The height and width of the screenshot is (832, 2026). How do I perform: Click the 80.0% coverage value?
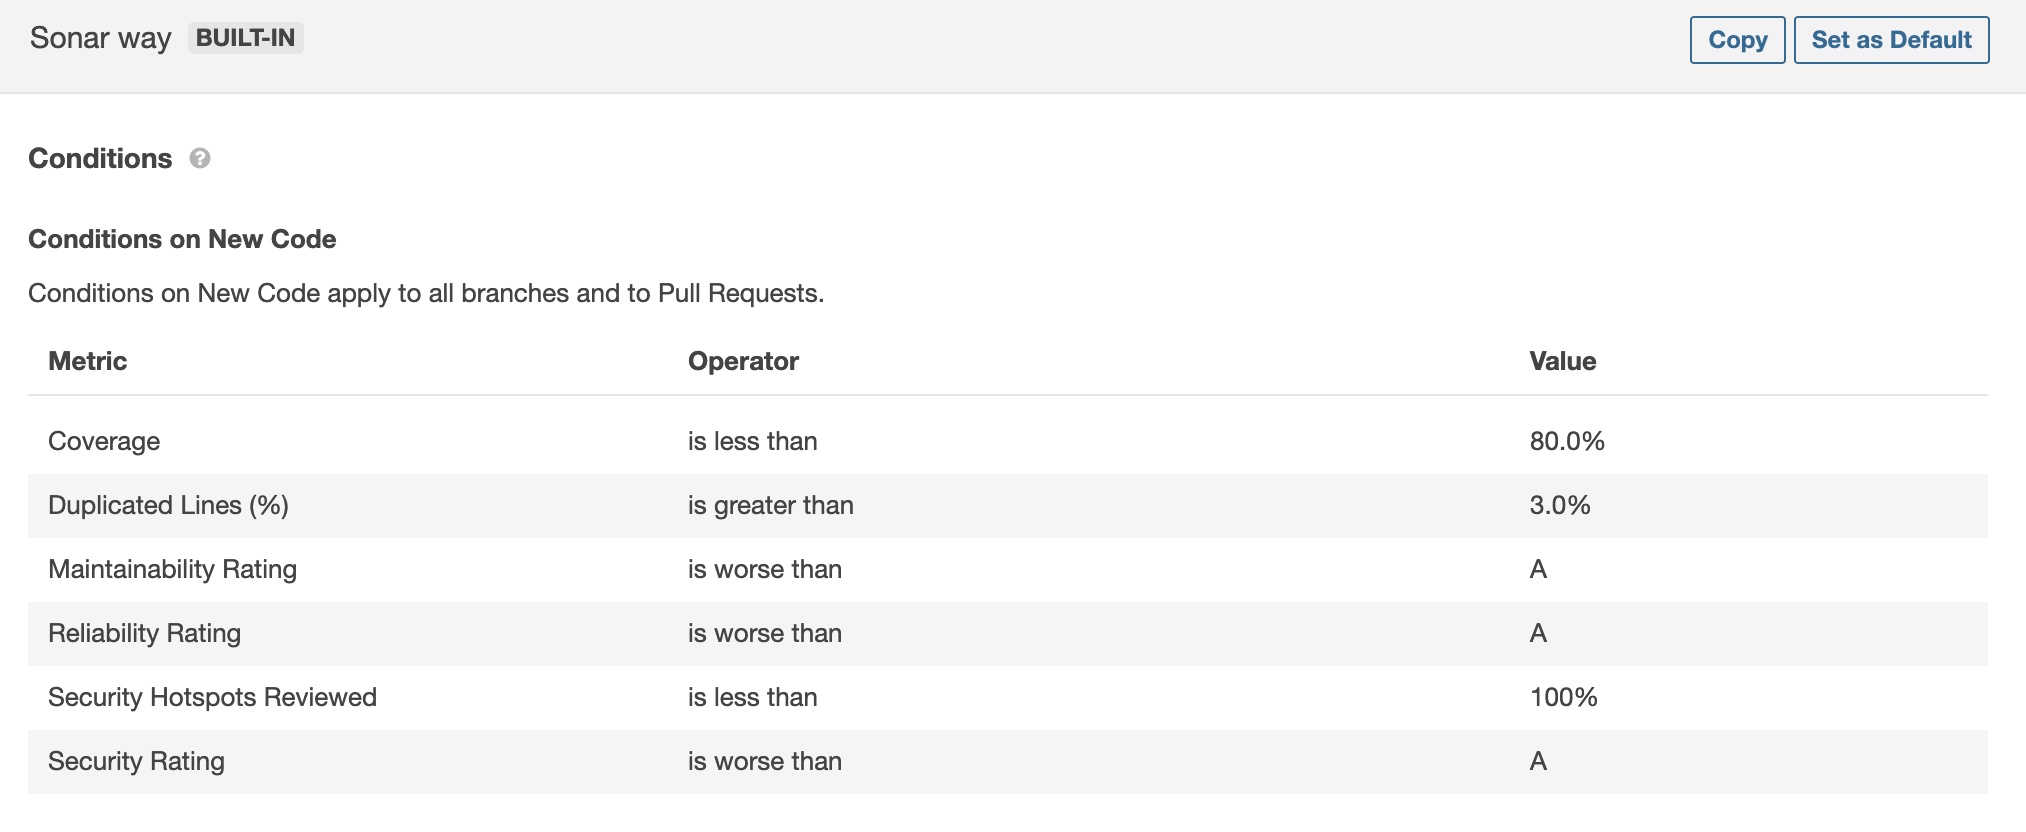tap(1566, 441)
